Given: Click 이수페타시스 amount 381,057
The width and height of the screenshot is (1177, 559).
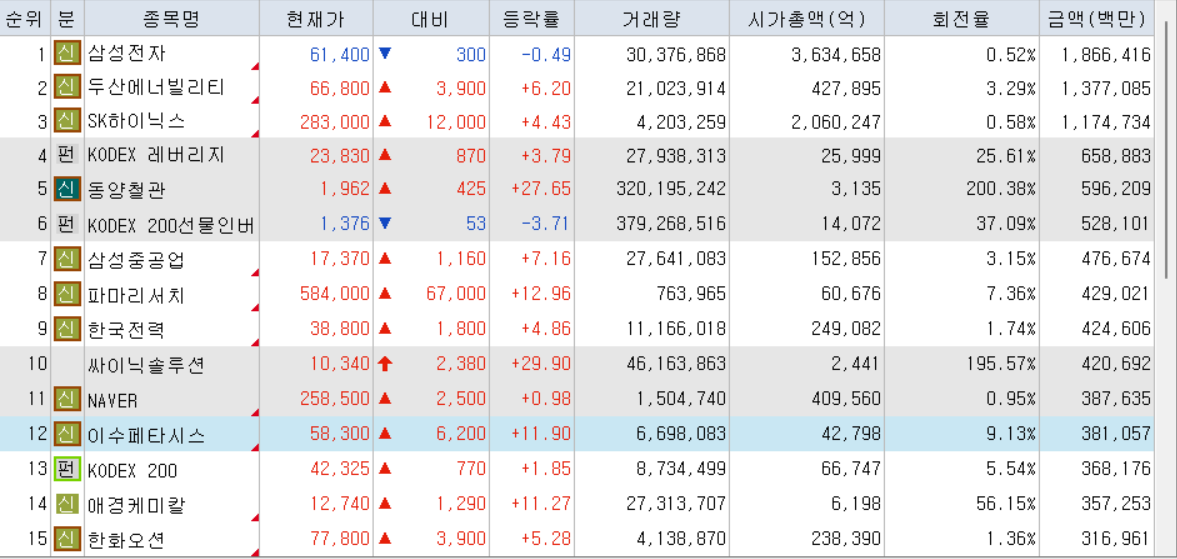Looking at the screenshot, I should click(1116, 435).
